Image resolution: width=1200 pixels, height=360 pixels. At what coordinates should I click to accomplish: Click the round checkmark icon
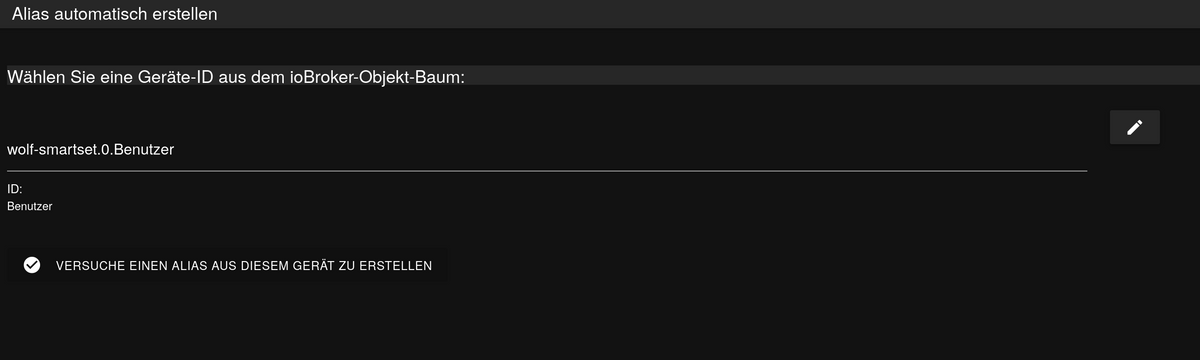(32, 265)
